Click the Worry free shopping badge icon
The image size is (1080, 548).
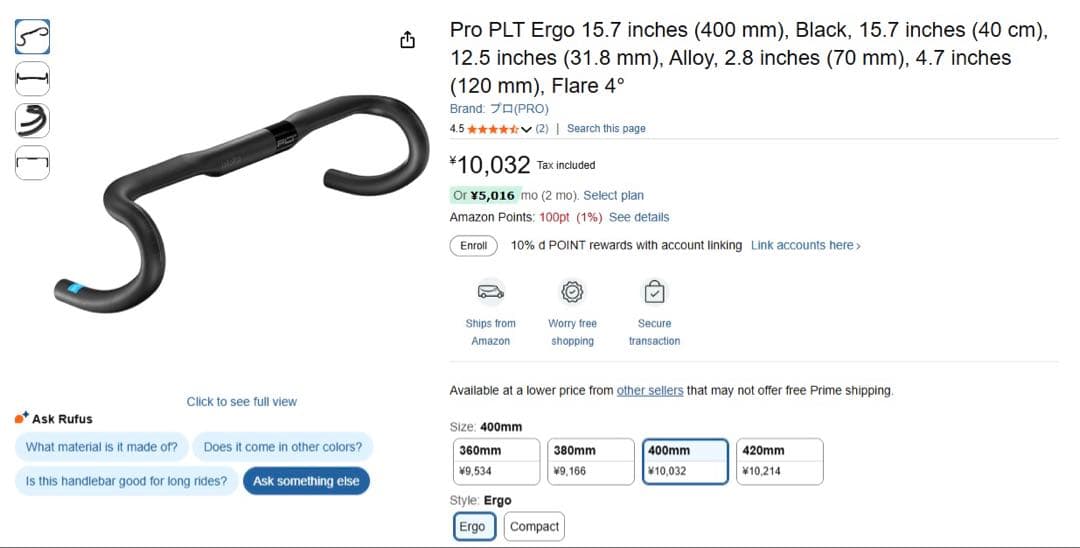572,292
